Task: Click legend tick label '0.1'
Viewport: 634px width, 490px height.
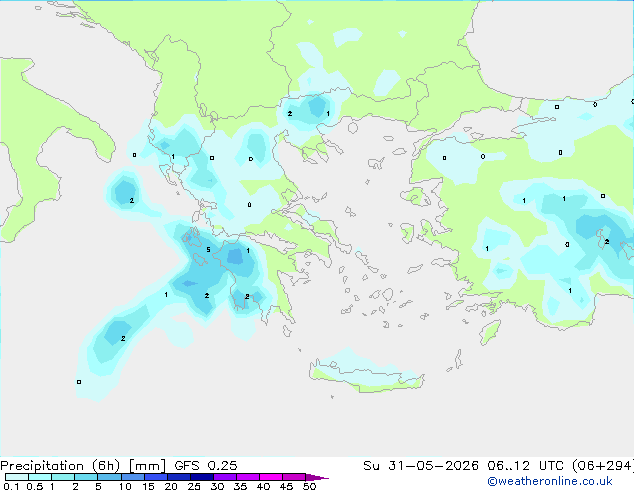Action: (11, 486)
